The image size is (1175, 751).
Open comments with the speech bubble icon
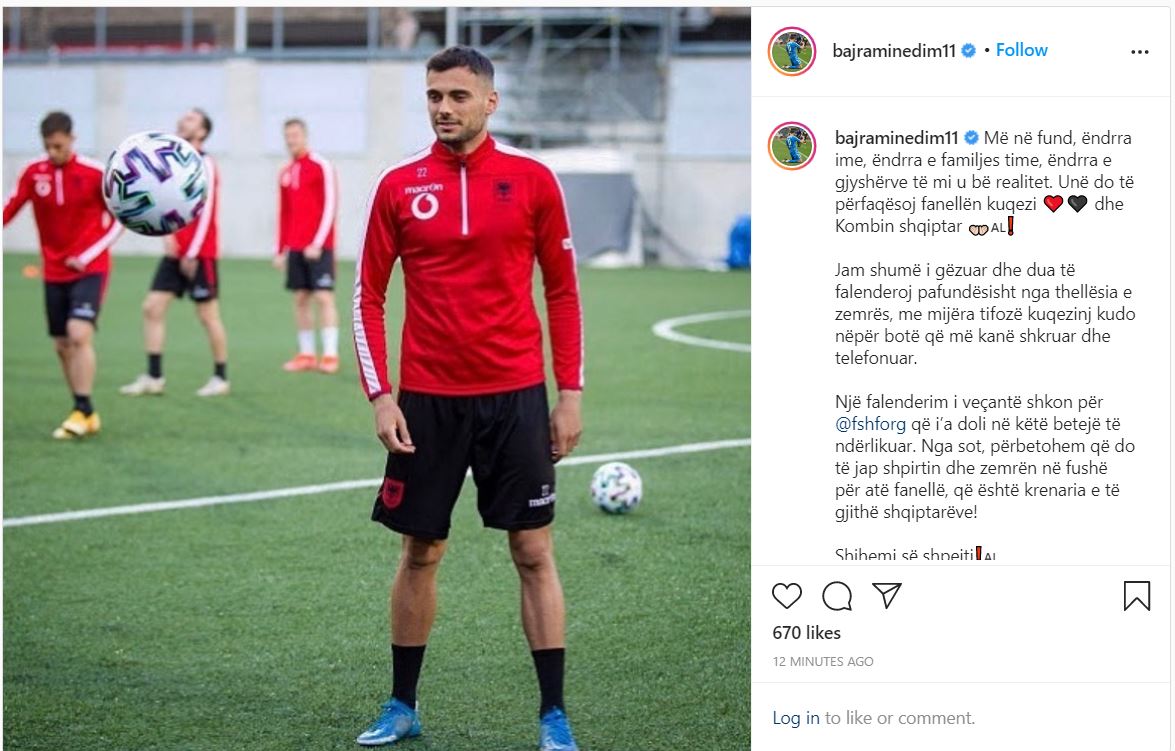point(836,596)
